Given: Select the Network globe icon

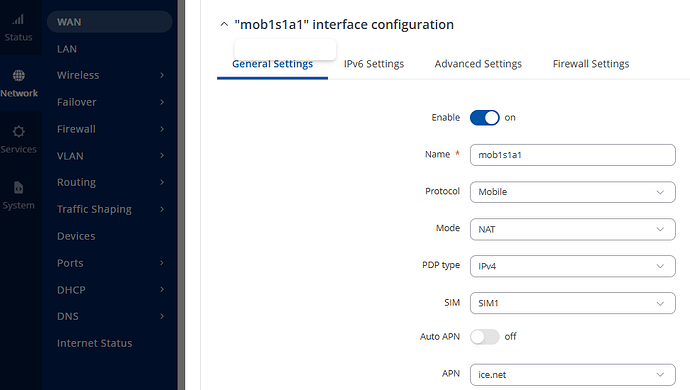Looking at the screenshot, I should [18, 75].
